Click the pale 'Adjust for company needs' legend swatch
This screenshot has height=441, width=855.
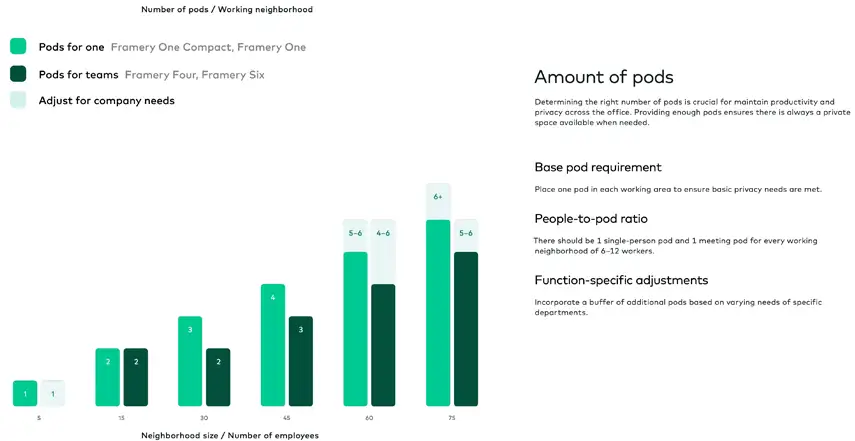point(18,100)
